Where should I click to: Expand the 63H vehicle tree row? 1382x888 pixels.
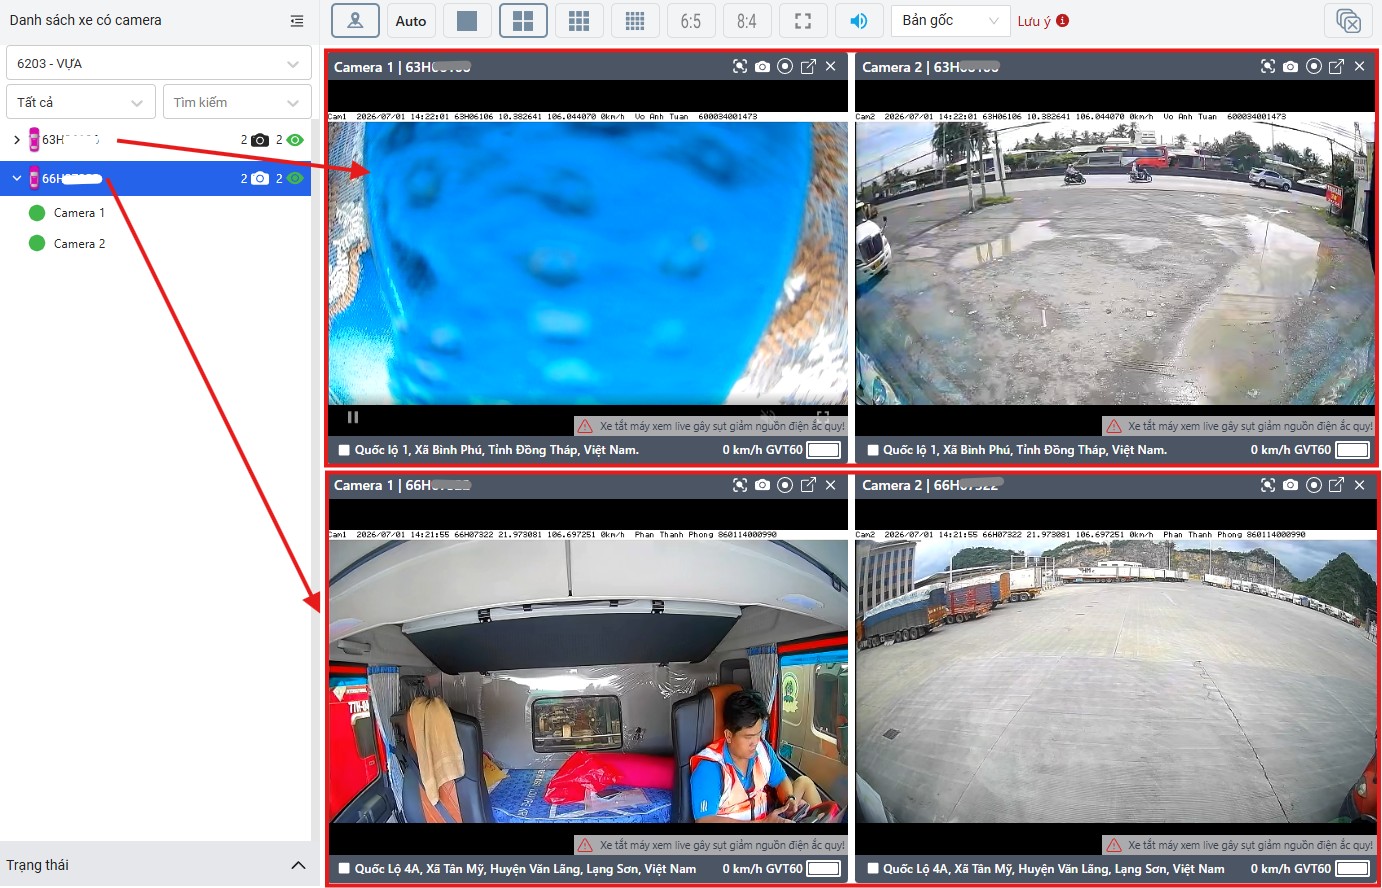pyautogui.click(x=17, y=140)
